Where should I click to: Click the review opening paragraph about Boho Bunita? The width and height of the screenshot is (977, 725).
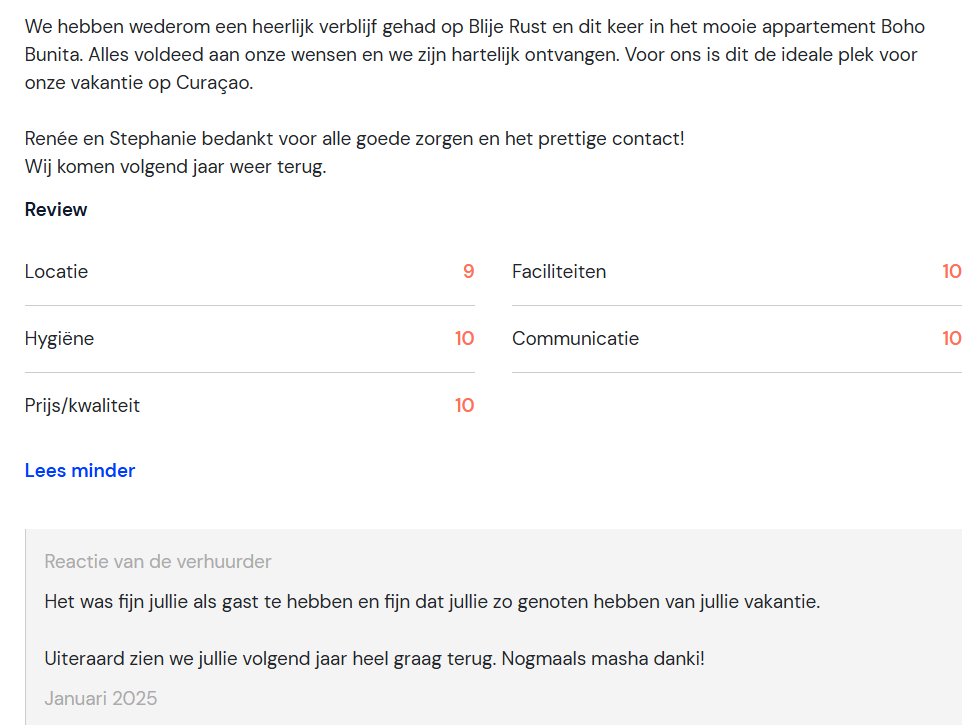pos(475,55)
